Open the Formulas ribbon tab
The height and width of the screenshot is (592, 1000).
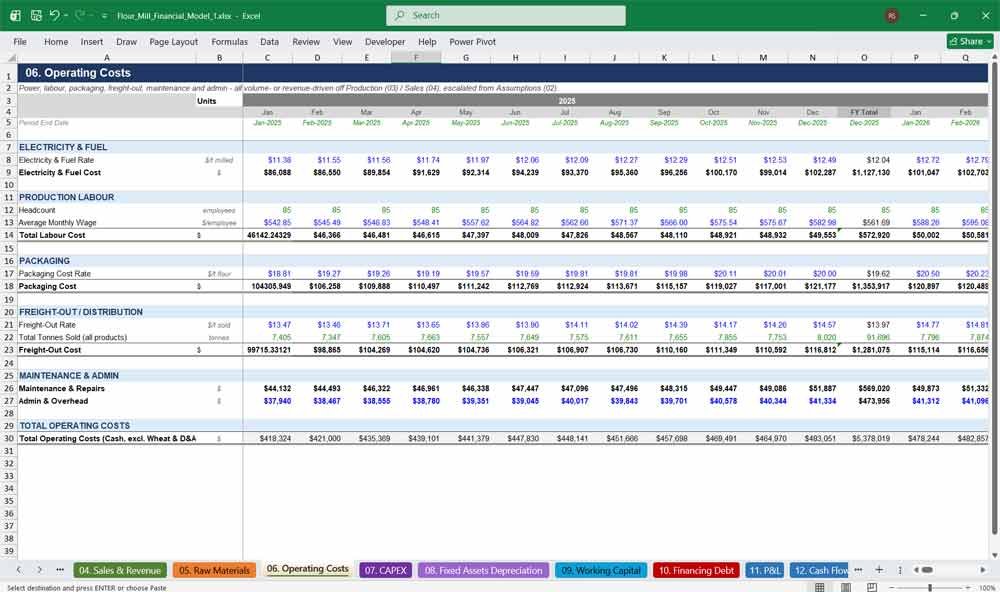[x=230, y=41]
